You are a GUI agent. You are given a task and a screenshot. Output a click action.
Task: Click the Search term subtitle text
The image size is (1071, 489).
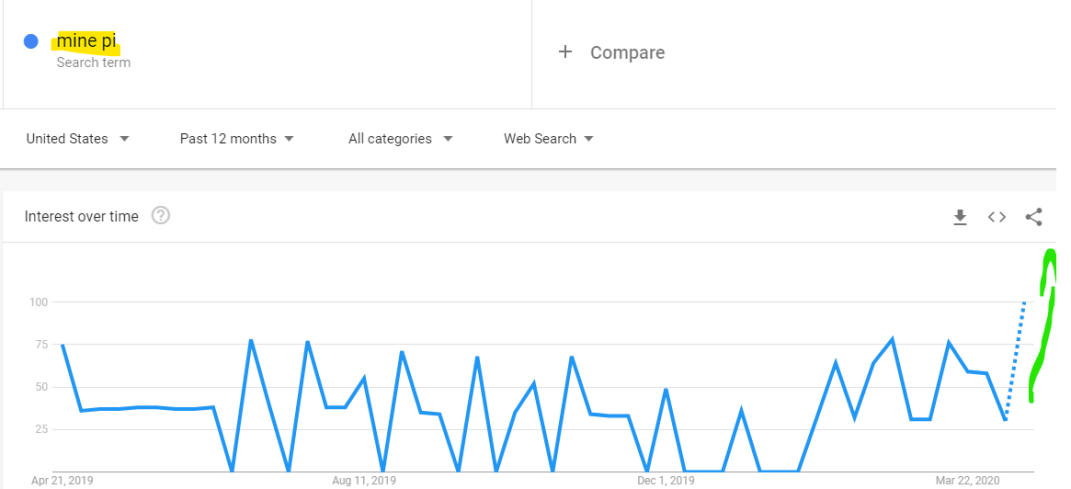[x=93, y=63]
